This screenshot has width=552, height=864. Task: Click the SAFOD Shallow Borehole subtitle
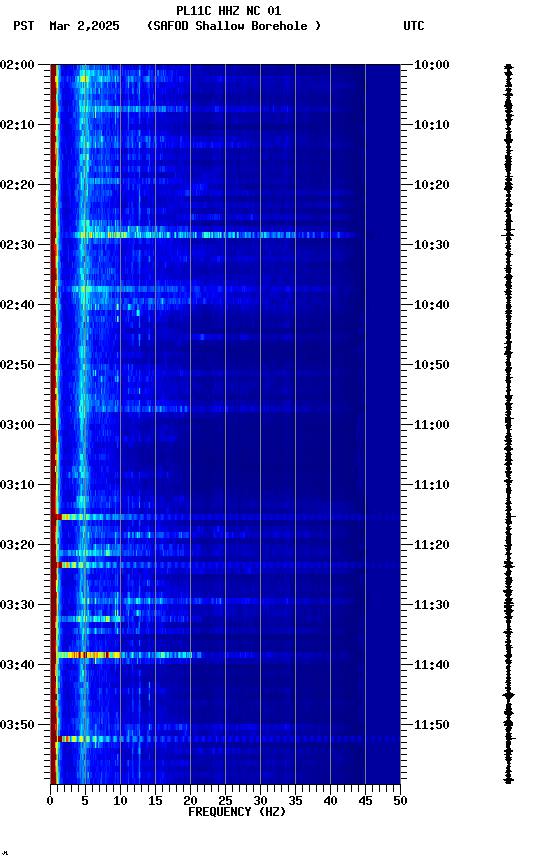coord(234,26)
